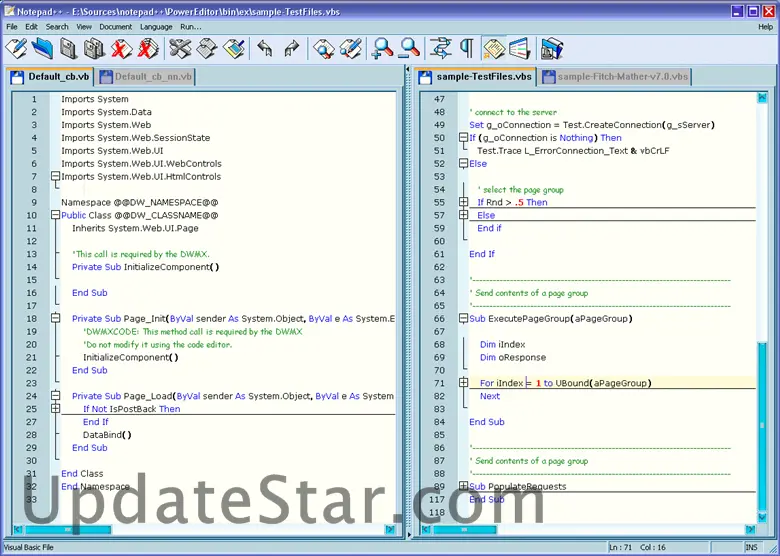The image size is (780, 556).
Task: Expand folded Sub PopulateRequests at line 89
Action: click(463, 487)
